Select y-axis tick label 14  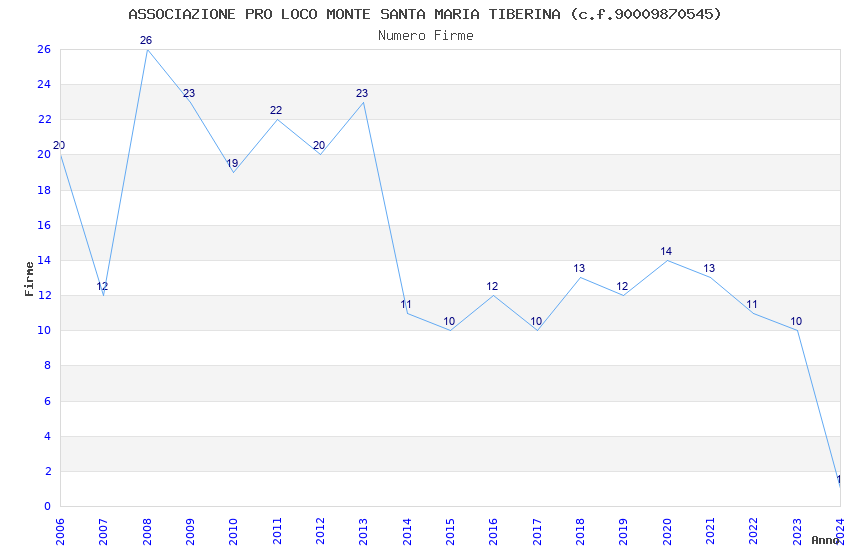pos(44,260)
